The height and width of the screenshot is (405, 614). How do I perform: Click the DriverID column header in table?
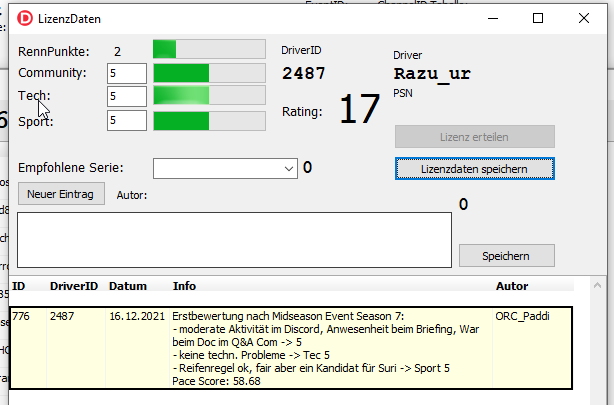73,286
